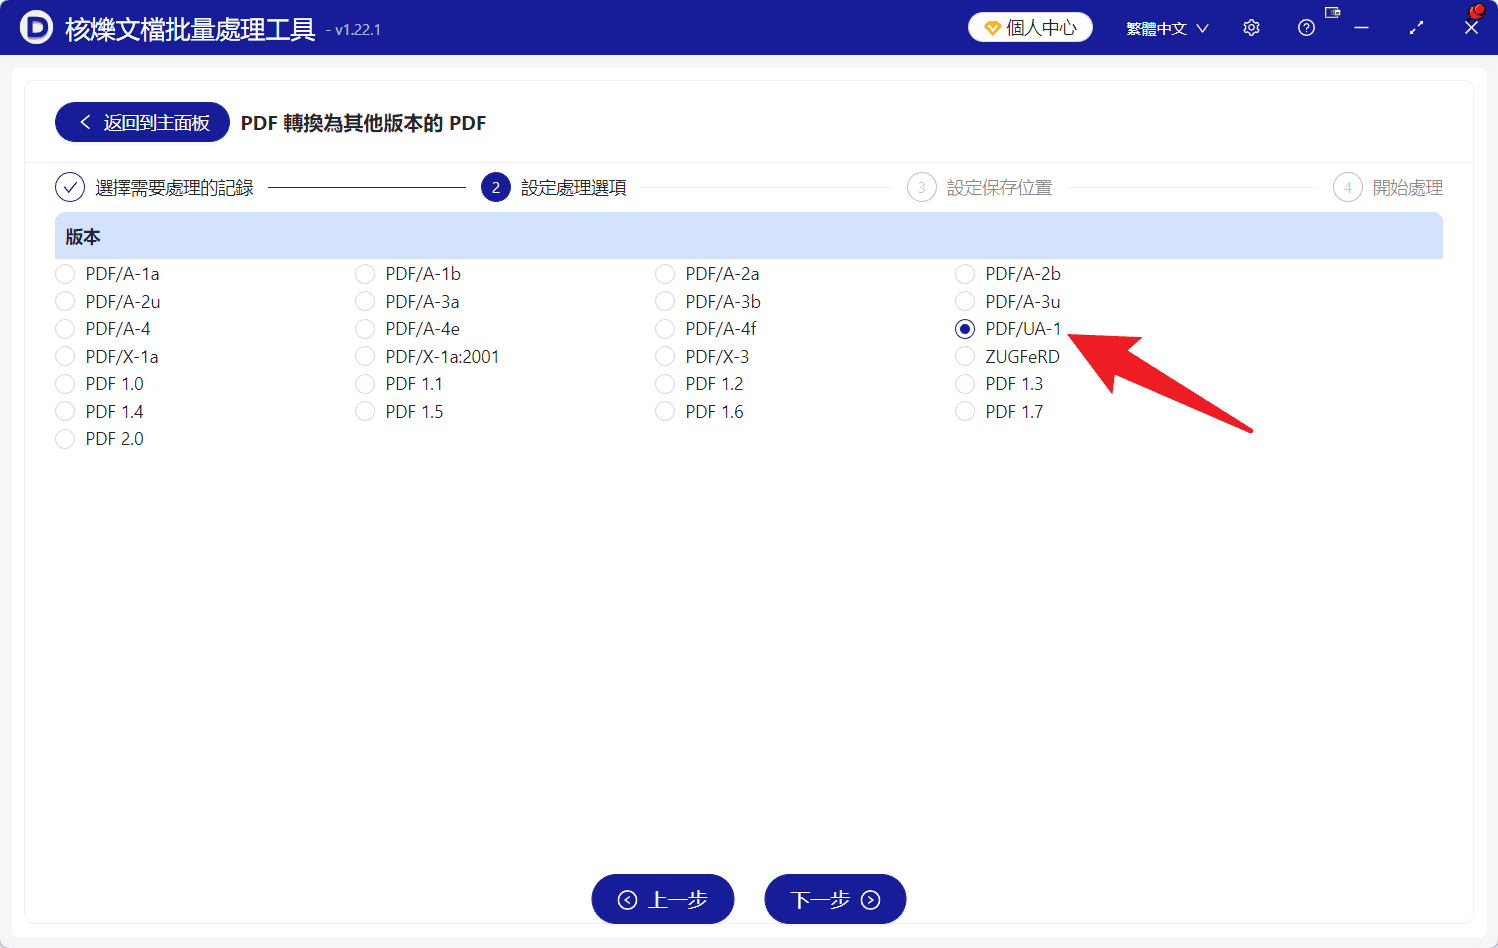The height and width of the screenshot is (948, 1498).
Task: Select PDF/X-1a:2001 version option
Action: coord(365,356)
